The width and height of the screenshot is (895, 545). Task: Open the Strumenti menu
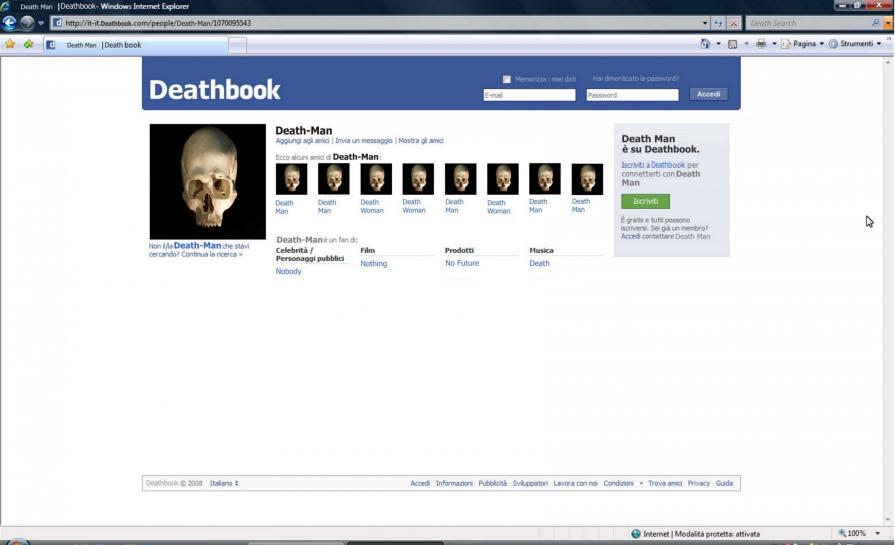[855, 44]
